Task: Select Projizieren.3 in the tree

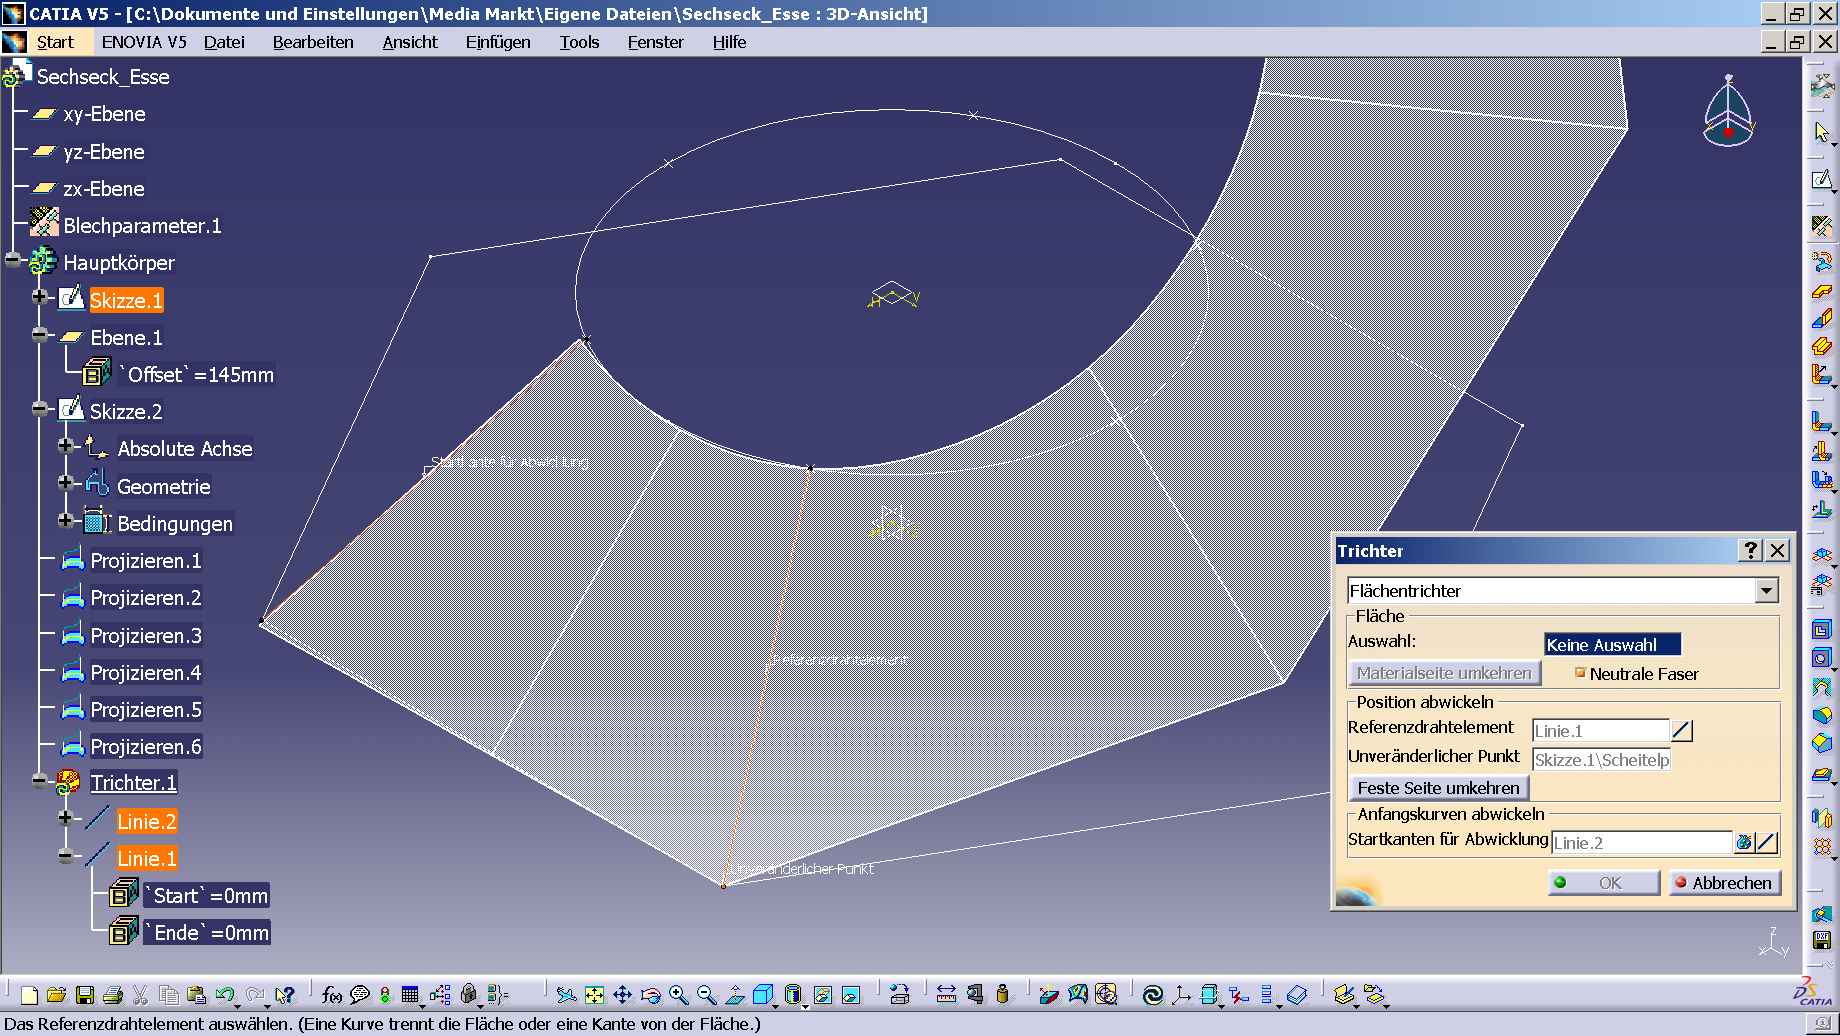Action: point(146,636)
